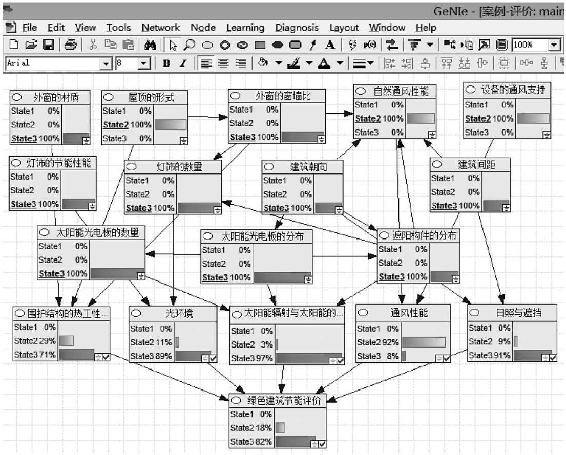Click the Print icon
Image resolution: width=566 pixels, height=455 pixels.
tap(70, 45)
